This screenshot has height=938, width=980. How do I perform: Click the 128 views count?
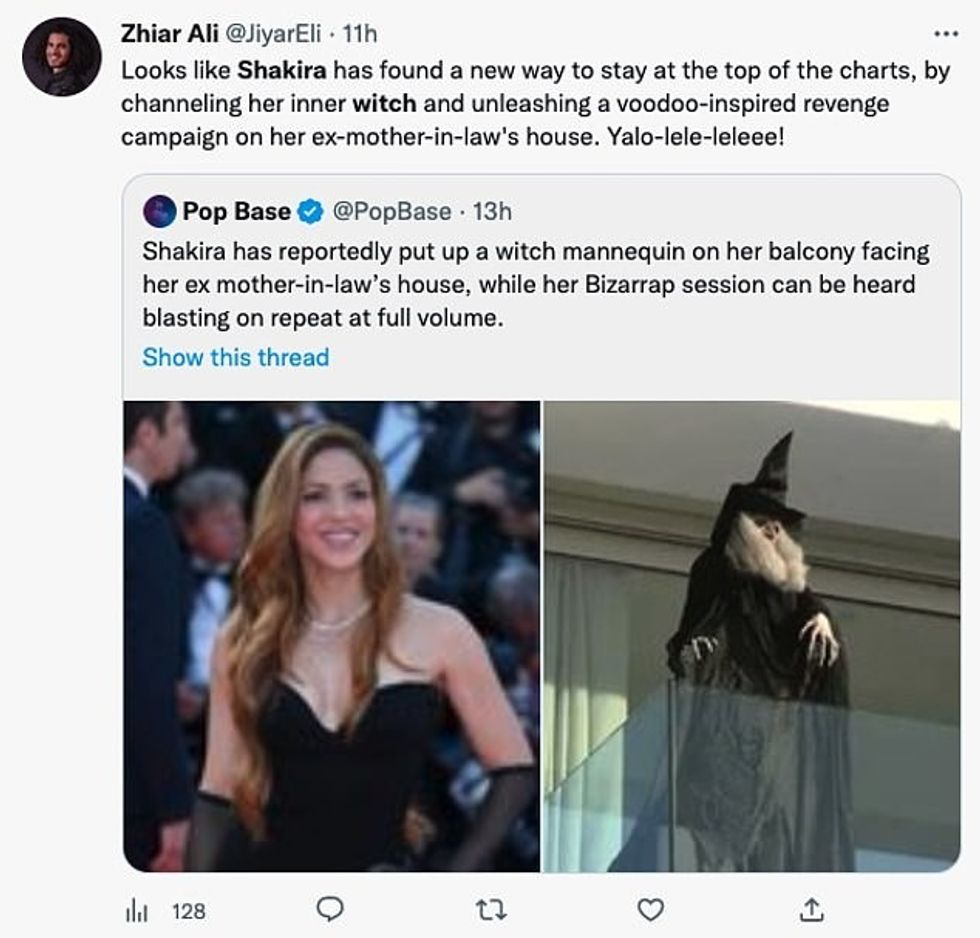[189, 910]
